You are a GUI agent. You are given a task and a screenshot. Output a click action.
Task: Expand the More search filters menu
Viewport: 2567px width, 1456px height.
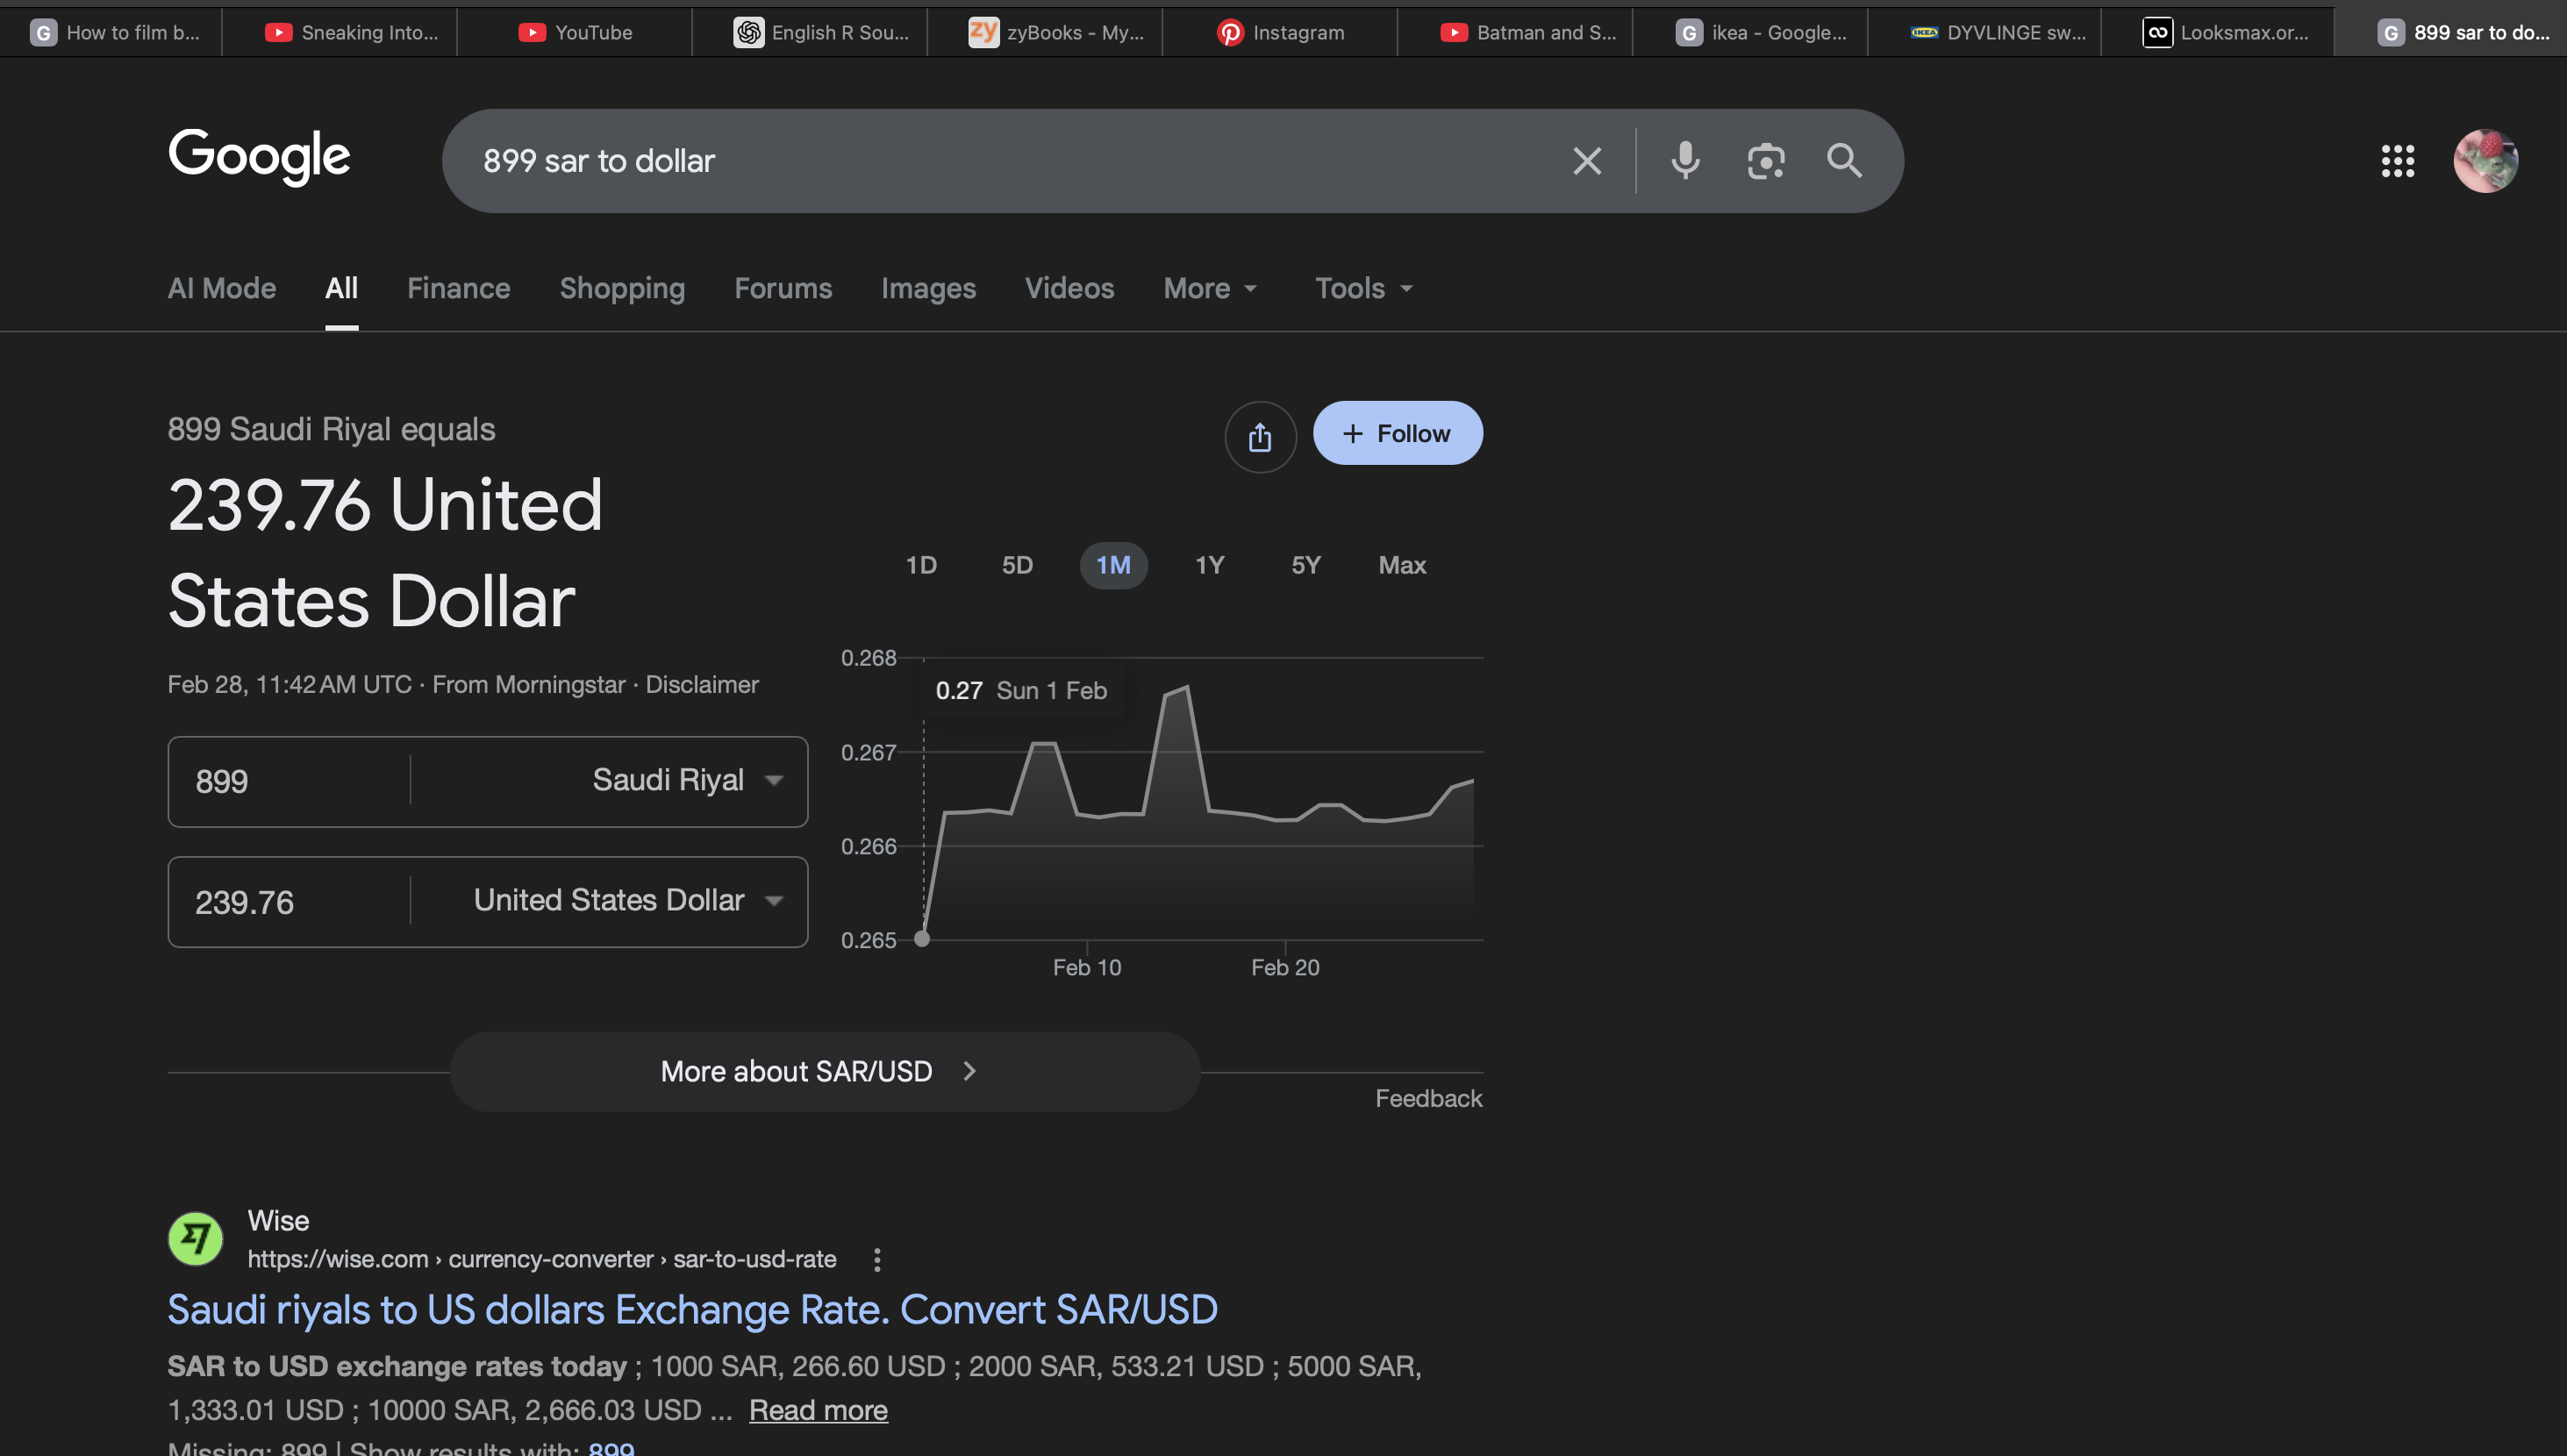click(x=1209, y=289)
